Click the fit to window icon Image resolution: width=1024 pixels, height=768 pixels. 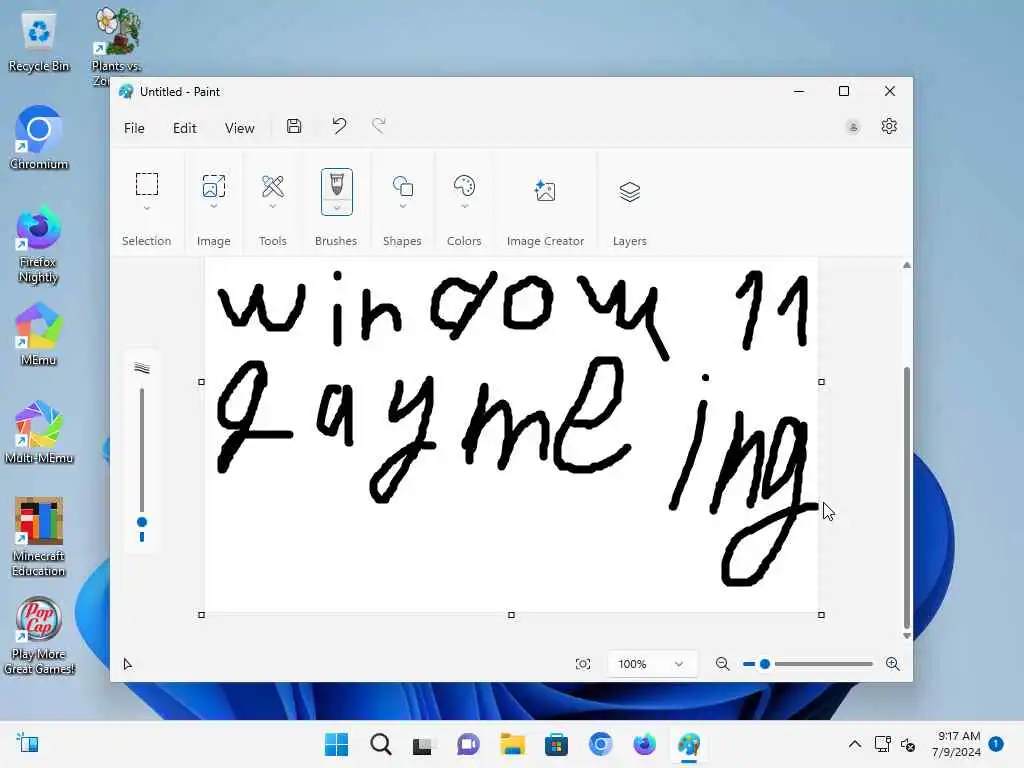(x=583, y=664)
